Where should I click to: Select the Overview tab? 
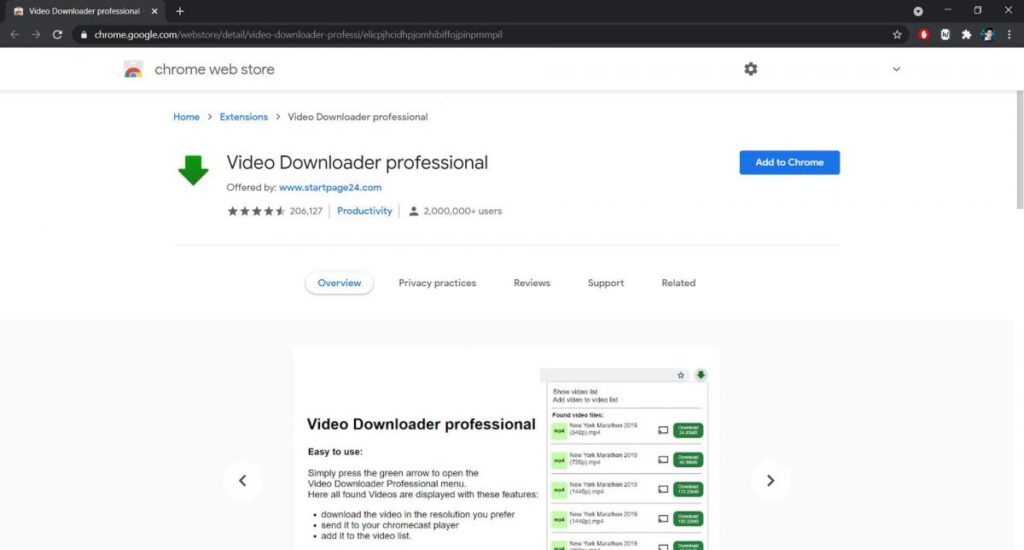coord(339,283)
